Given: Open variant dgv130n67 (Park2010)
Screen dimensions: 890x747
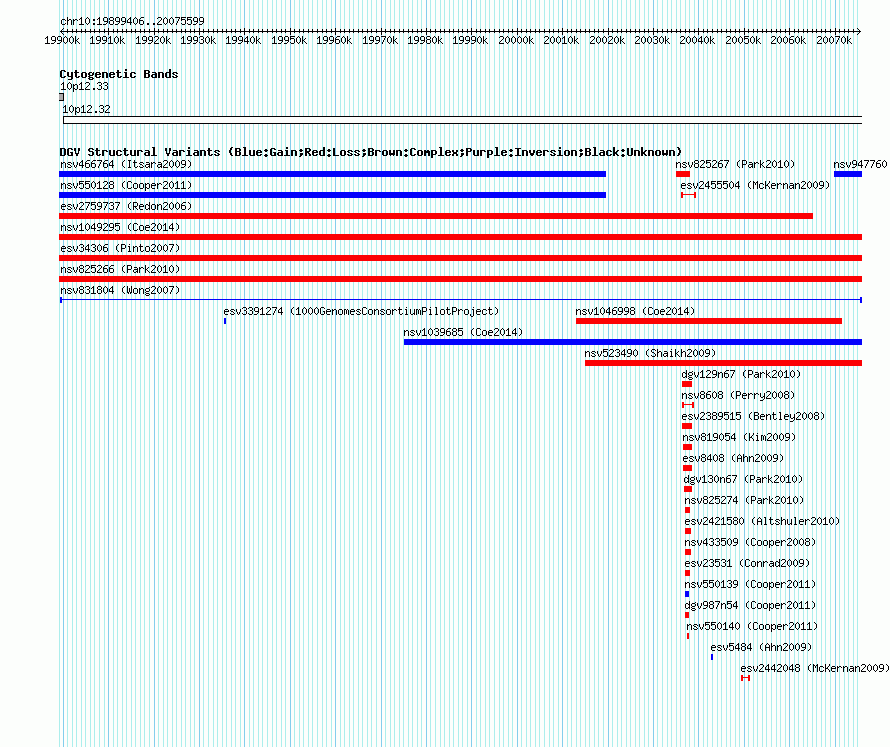Looking at the screenshot, I should pos(743,479).
